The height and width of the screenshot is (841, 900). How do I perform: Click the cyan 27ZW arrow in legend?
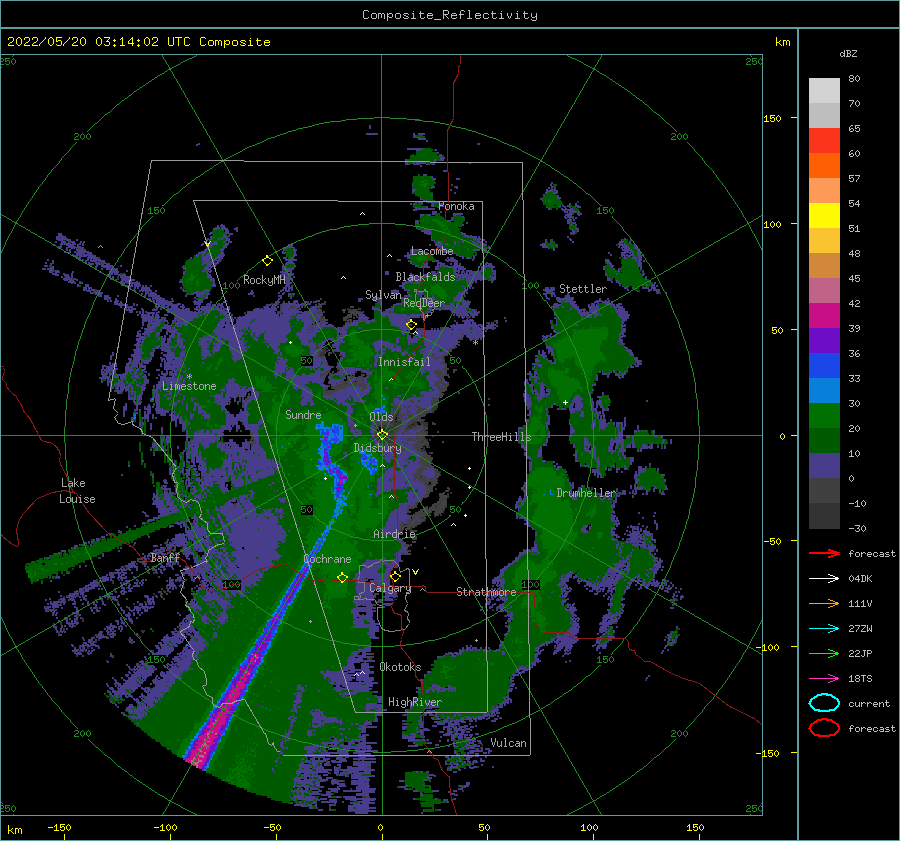tap(824, 628)
